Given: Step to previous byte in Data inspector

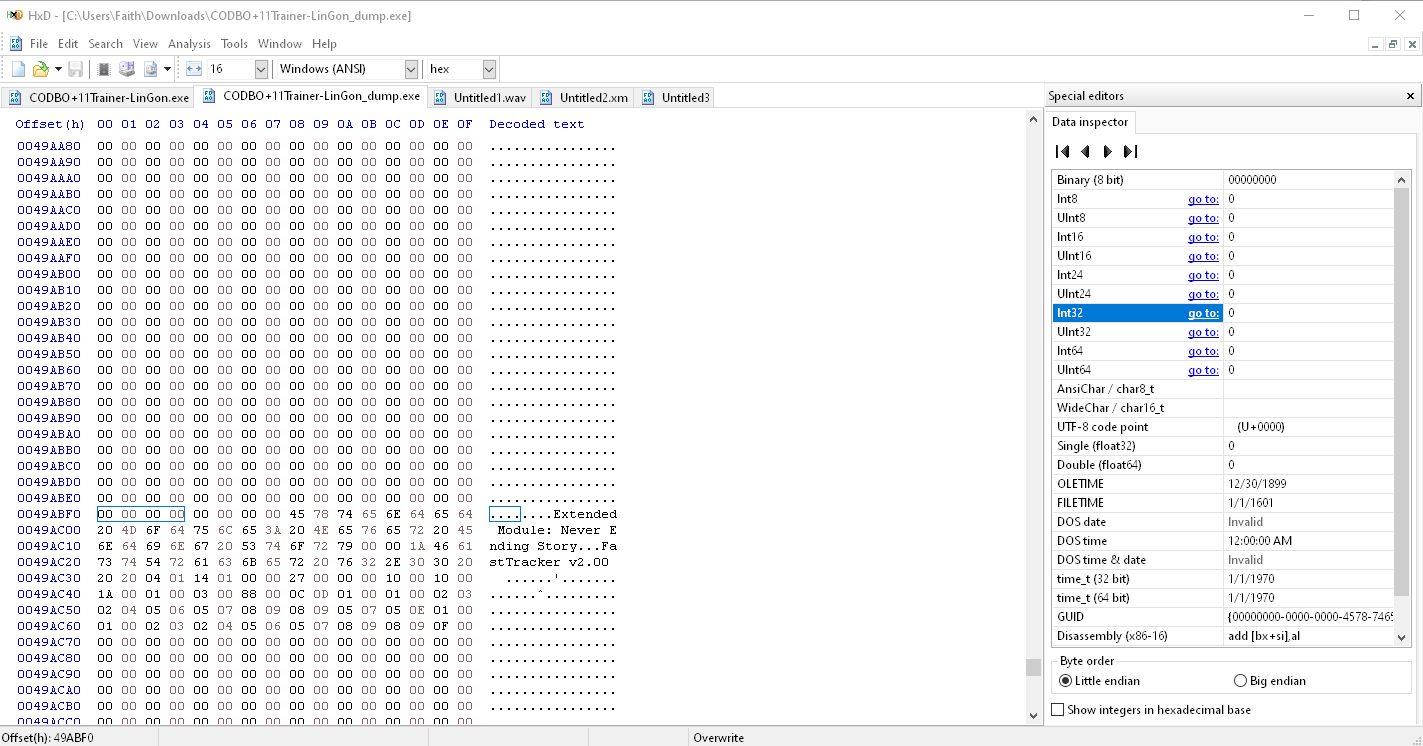Looking at the screenshot, I should 1085,152.
